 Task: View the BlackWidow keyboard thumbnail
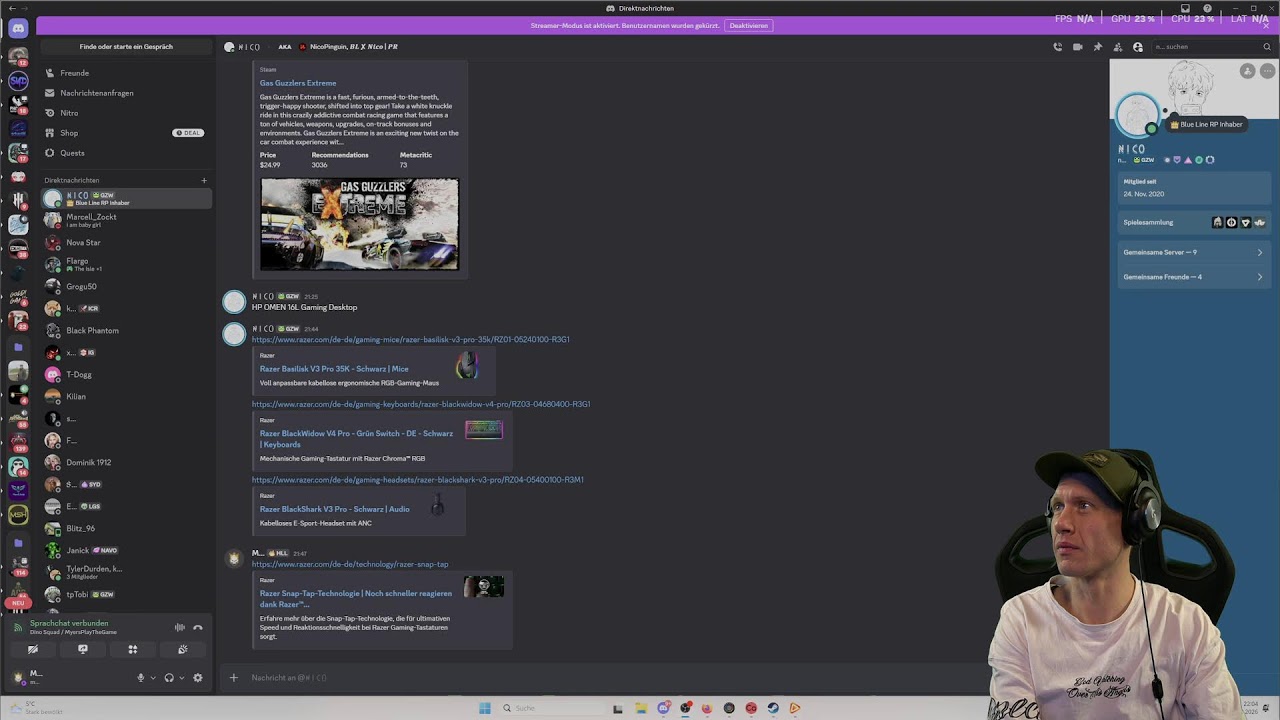coord(483,429)
